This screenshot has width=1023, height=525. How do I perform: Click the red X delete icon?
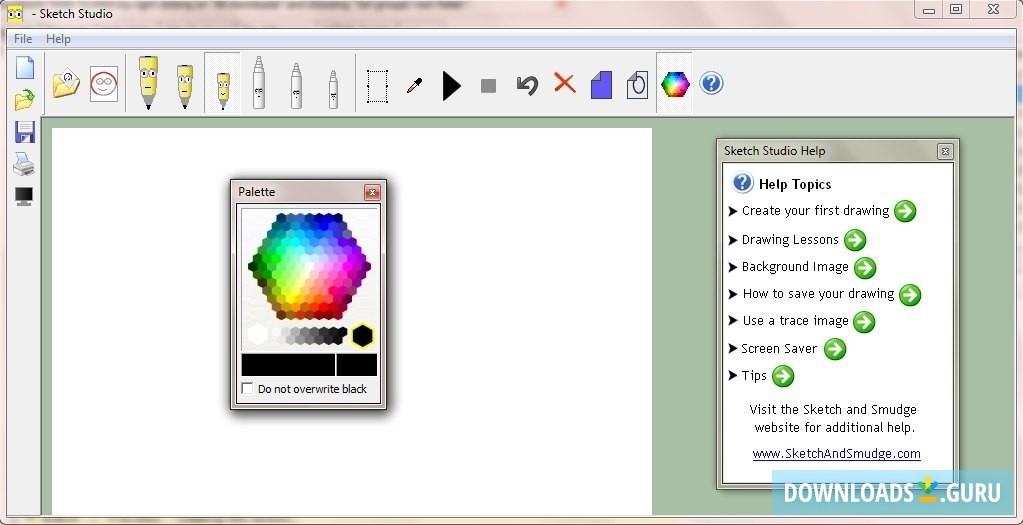click(x=565, y=83)
